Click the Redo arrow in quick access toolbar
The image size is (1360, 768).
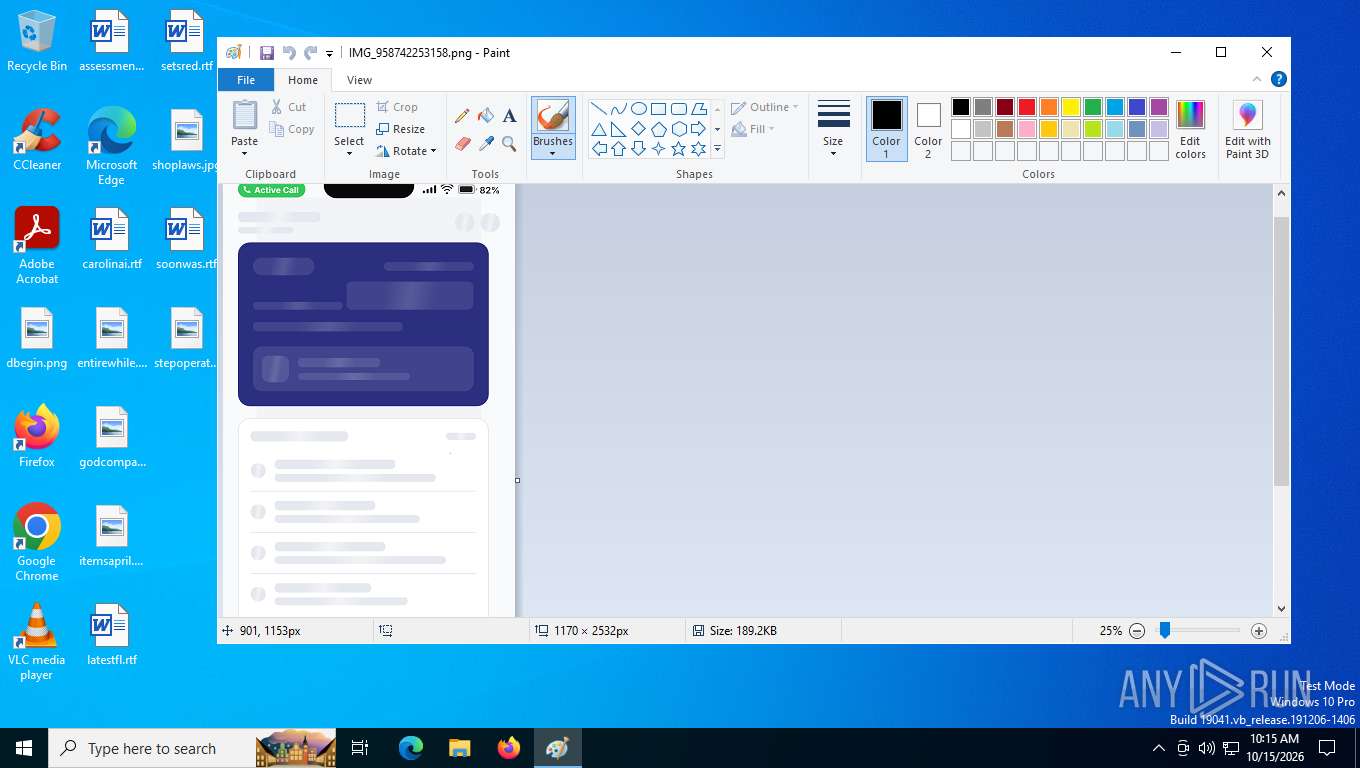tap(311, 53)
